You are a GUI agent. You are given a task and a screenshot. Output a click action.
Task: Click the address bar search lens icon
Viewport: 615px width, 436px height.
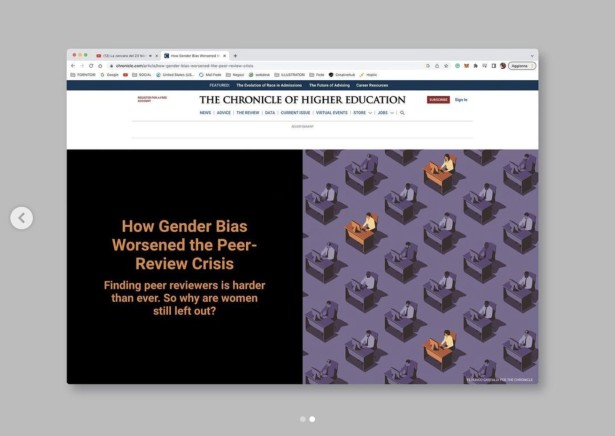[428, 65]
